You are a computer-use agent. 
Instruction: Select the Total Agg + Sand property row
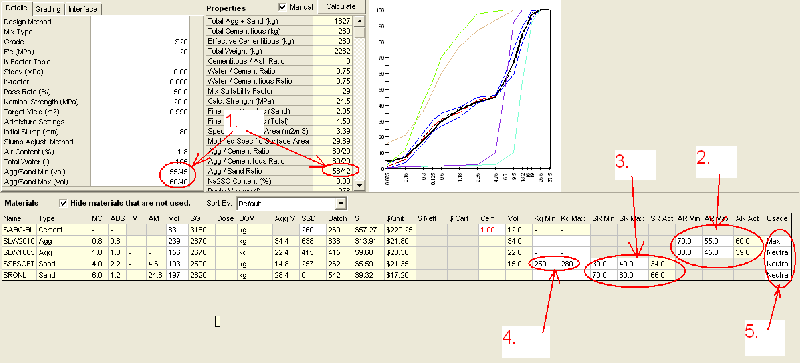coord(280,21)
